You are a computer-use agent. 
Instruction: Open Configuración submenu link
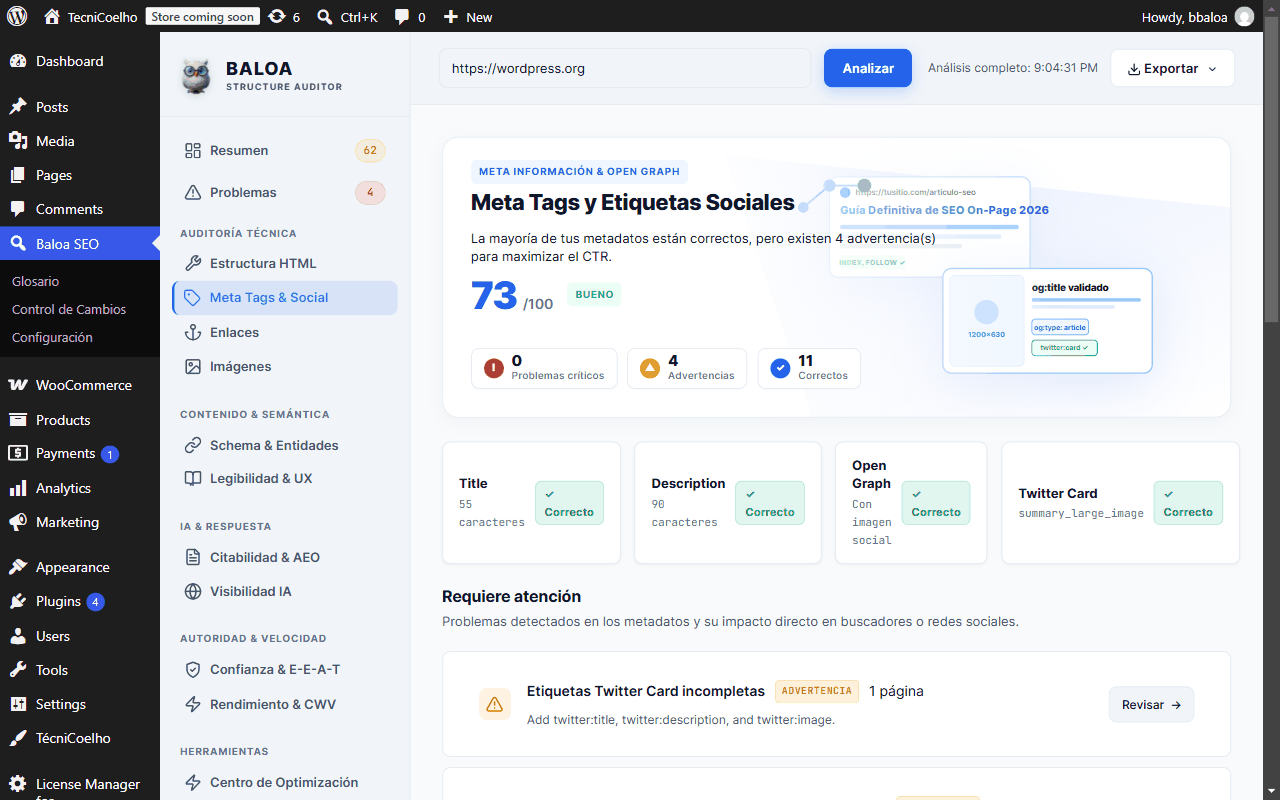tap(52, 337)
